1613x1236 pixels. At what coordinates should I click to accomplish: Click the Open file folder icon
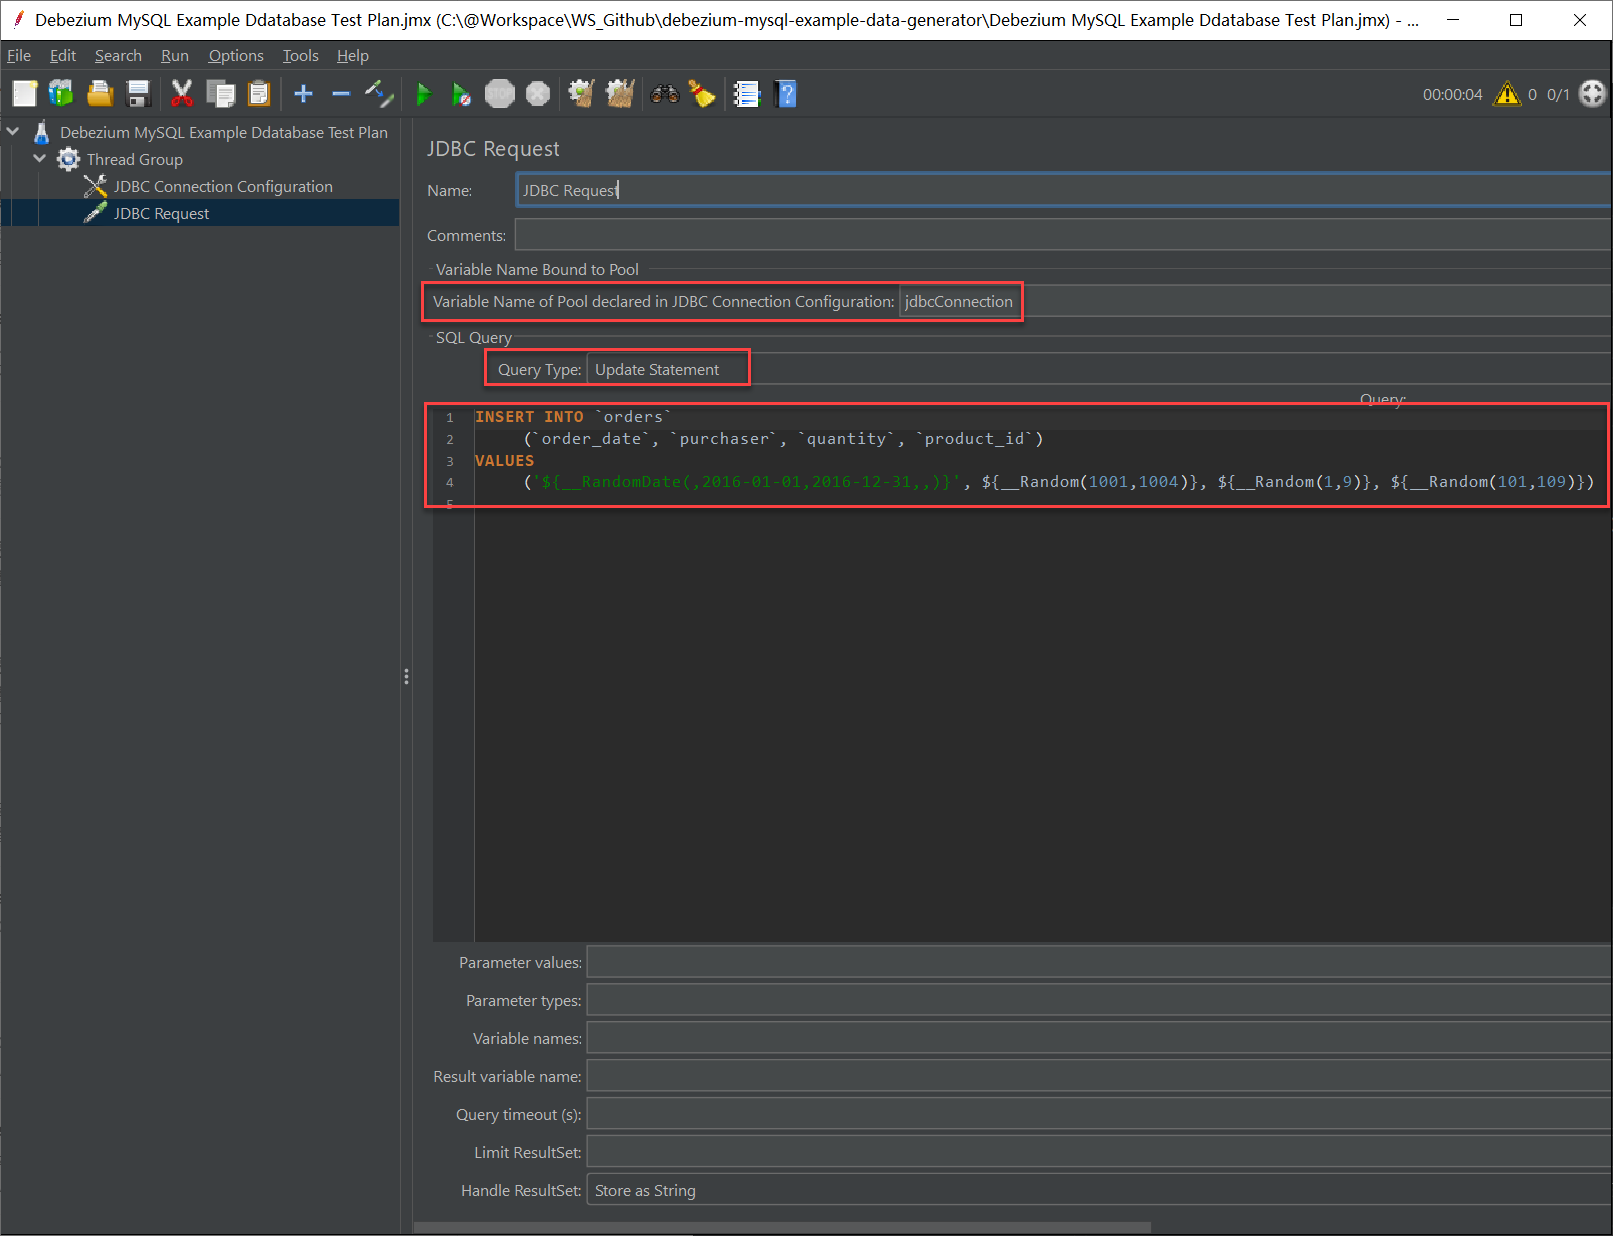click(100, 94)
